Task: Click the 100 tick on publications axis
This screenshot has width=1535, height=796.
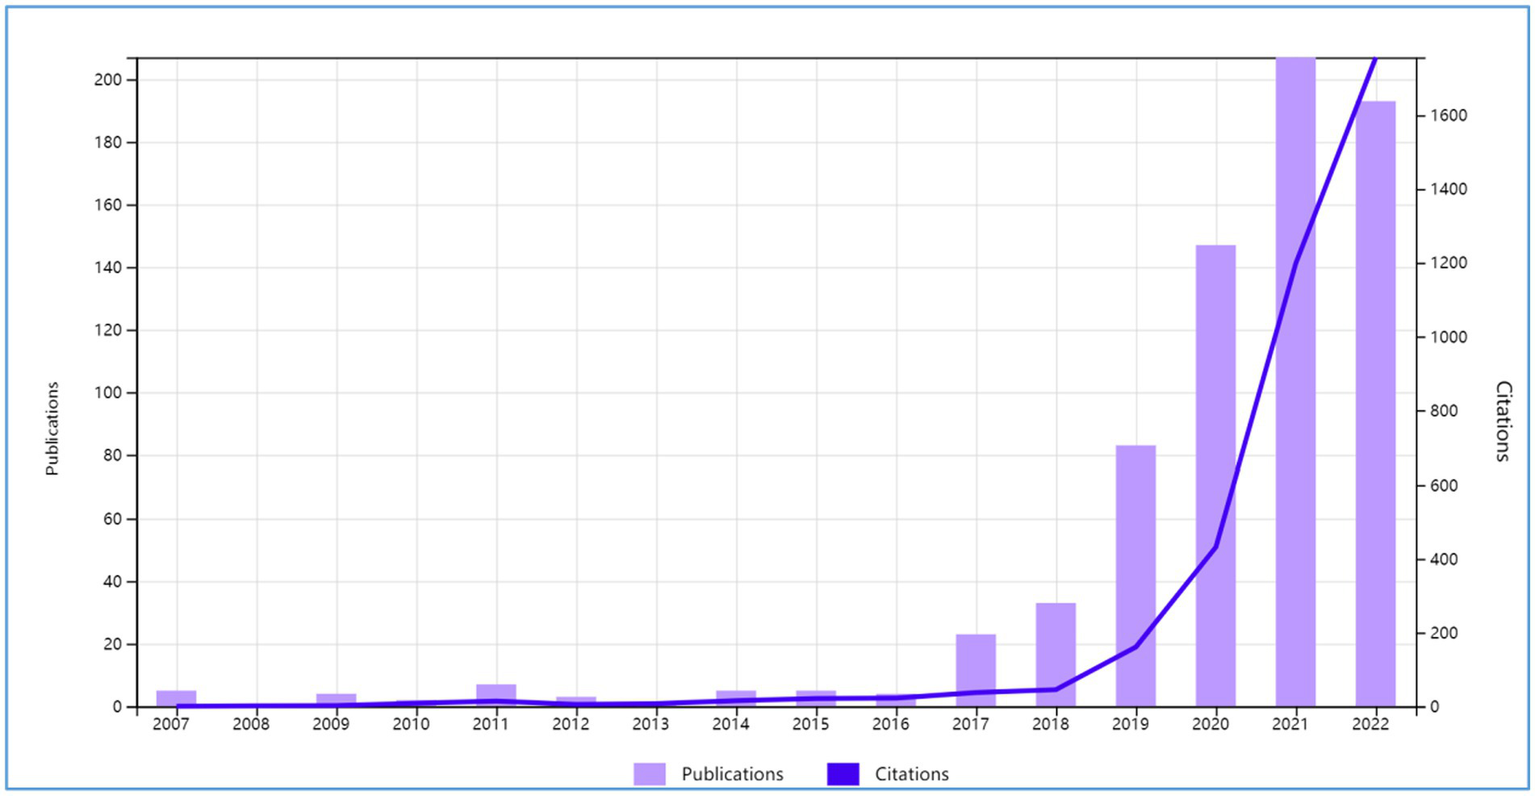Action: pyautogui.click(x=108, y=393)
